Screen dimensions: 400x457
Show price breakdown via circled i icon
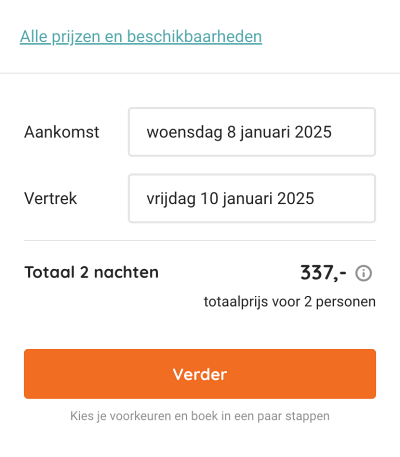363,273
